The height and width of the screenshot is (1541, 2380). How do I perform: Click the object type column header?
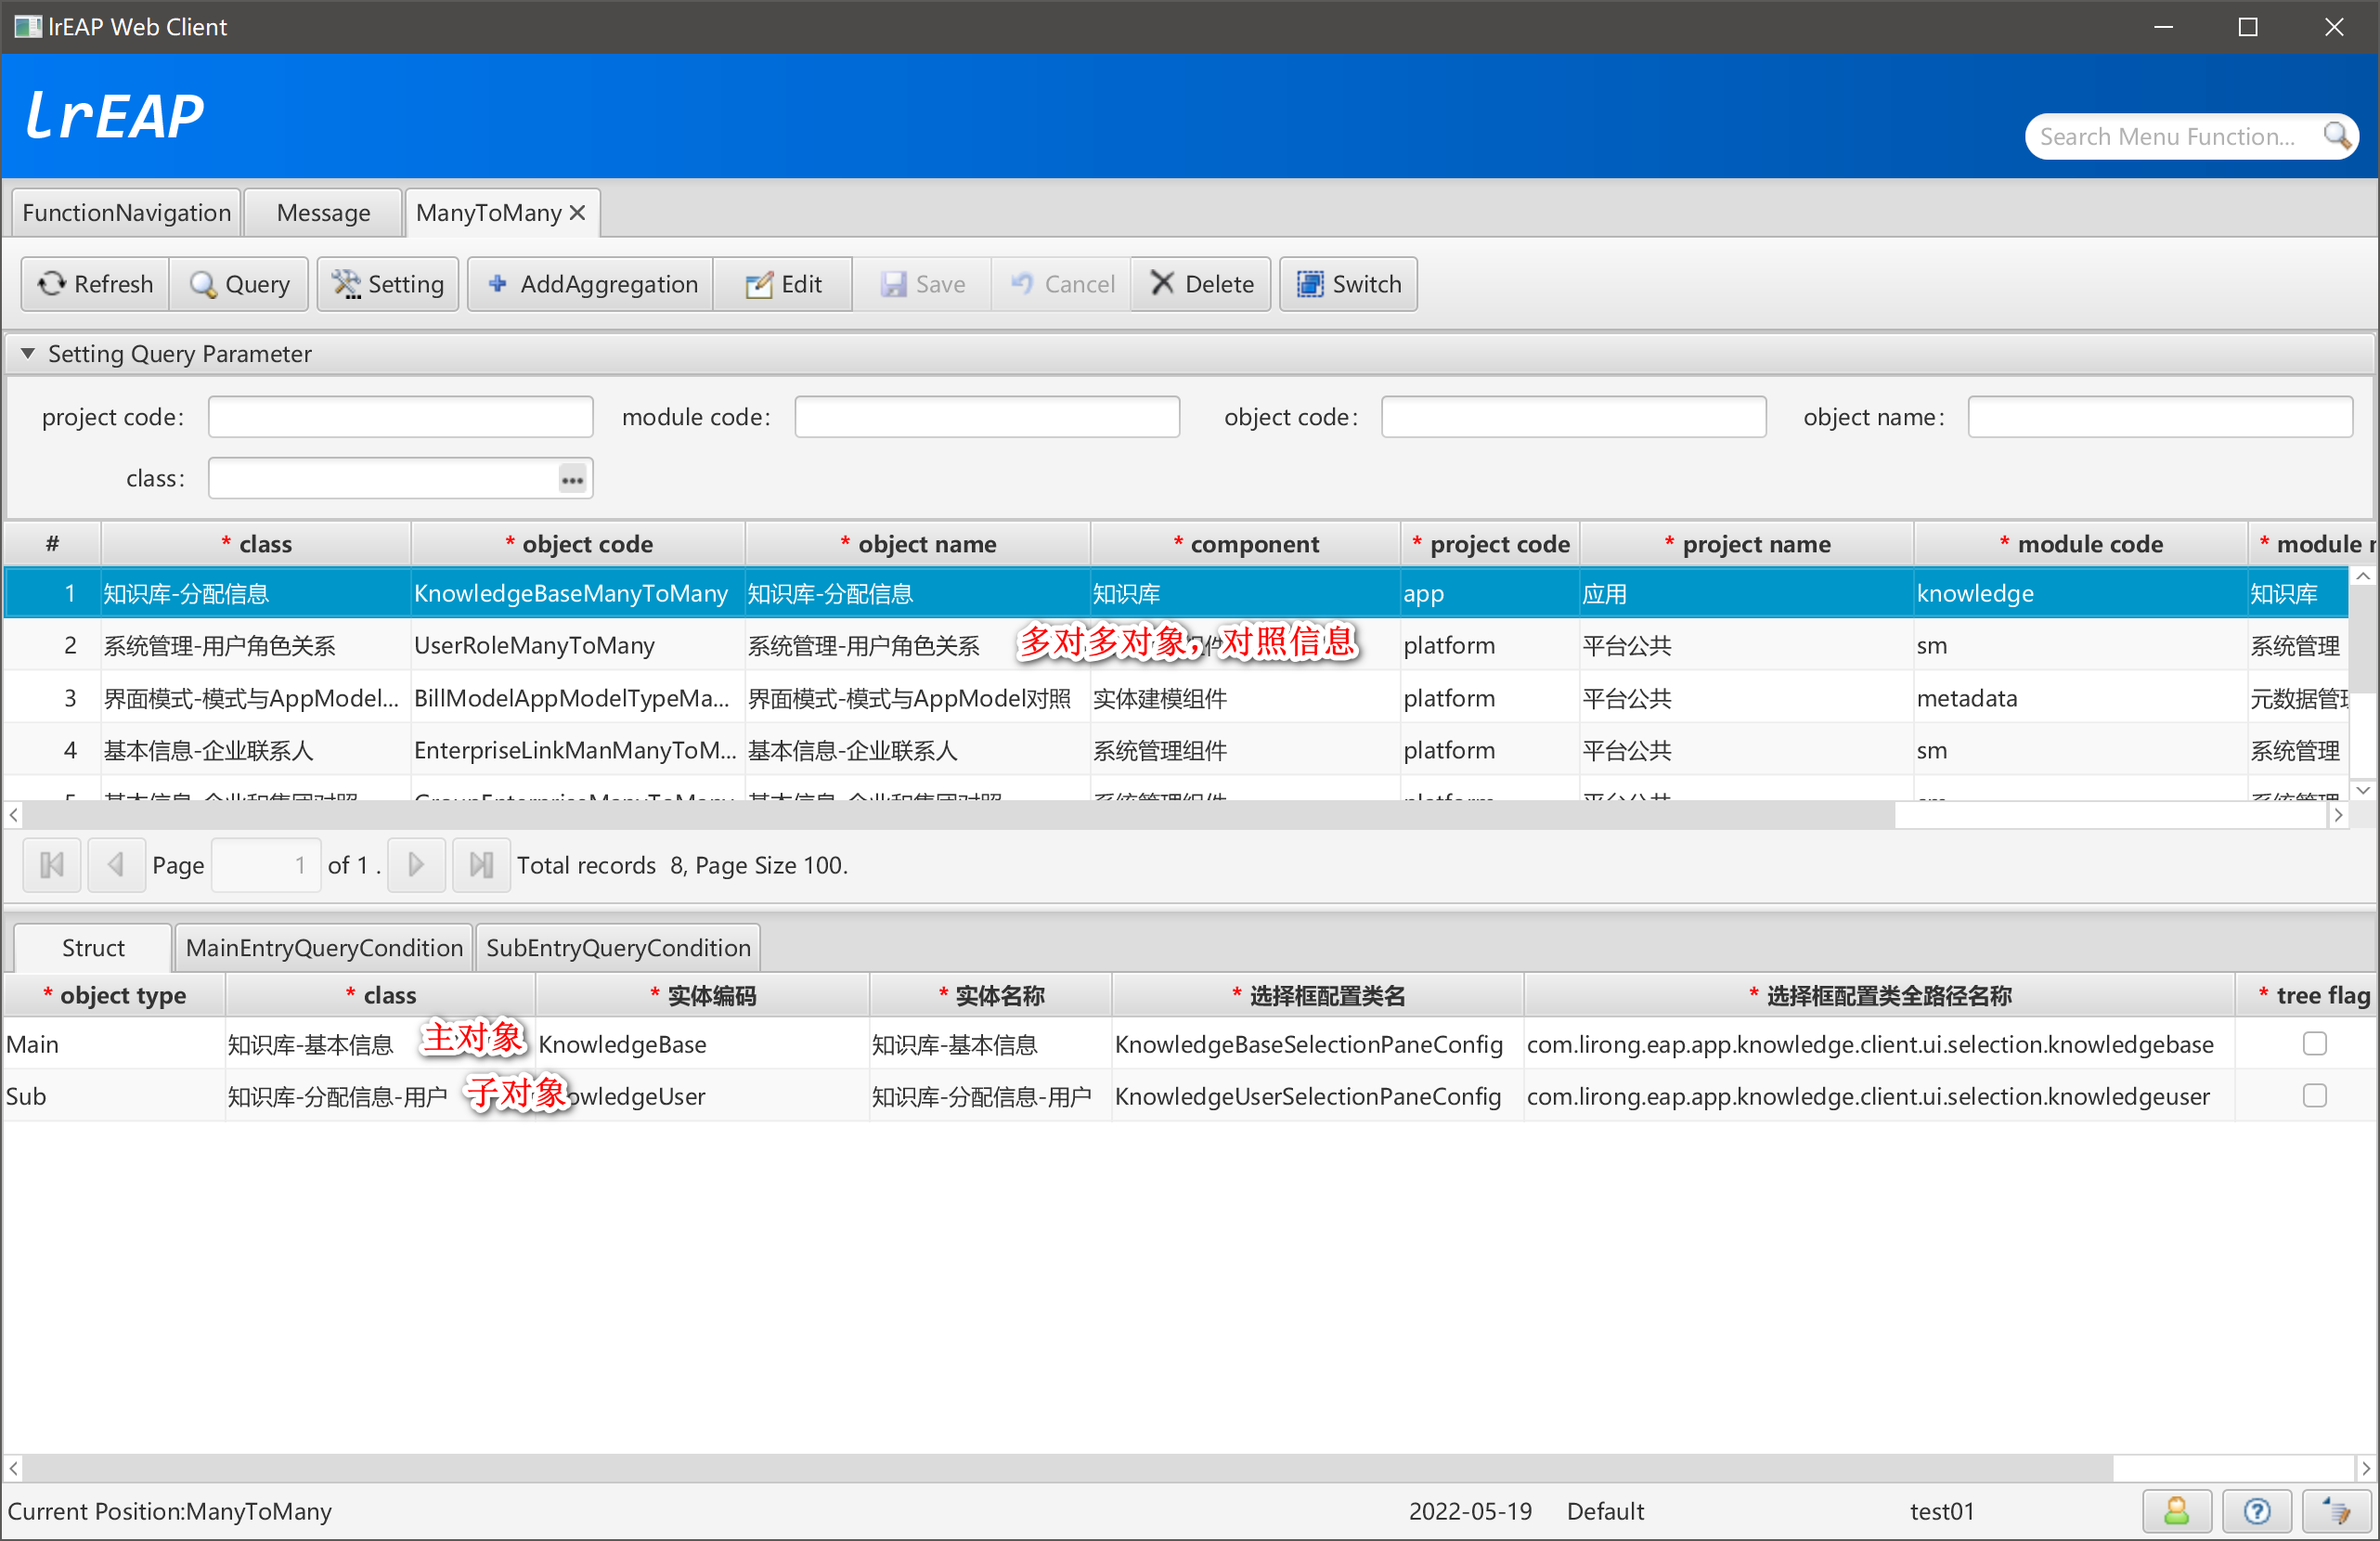point(114,995)
